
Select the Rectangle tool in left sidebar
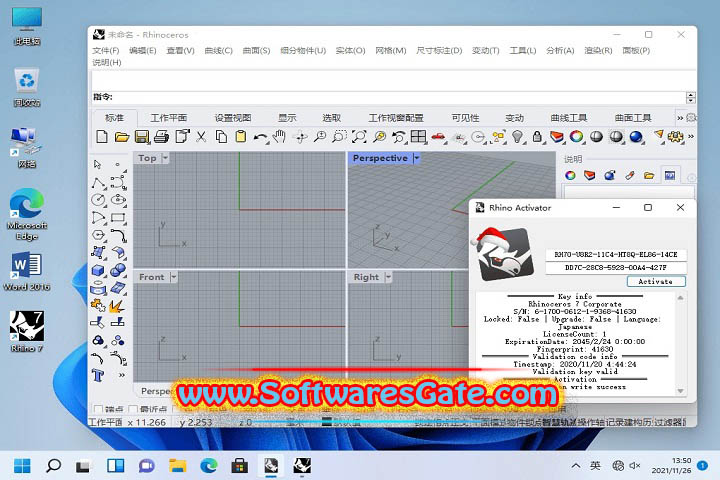[x=118, y=217]
